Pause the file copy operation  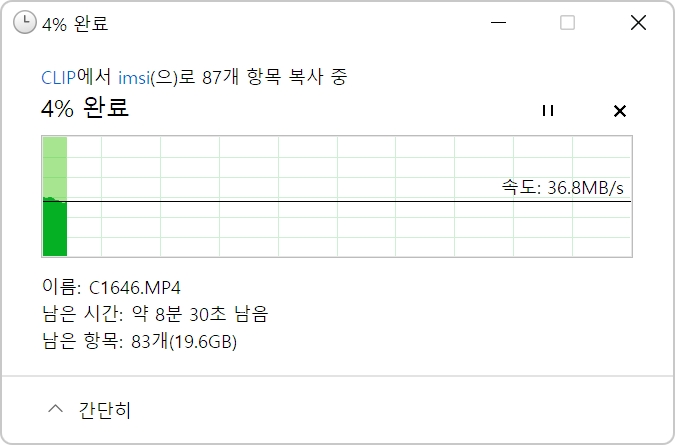(x=548, y=111)
